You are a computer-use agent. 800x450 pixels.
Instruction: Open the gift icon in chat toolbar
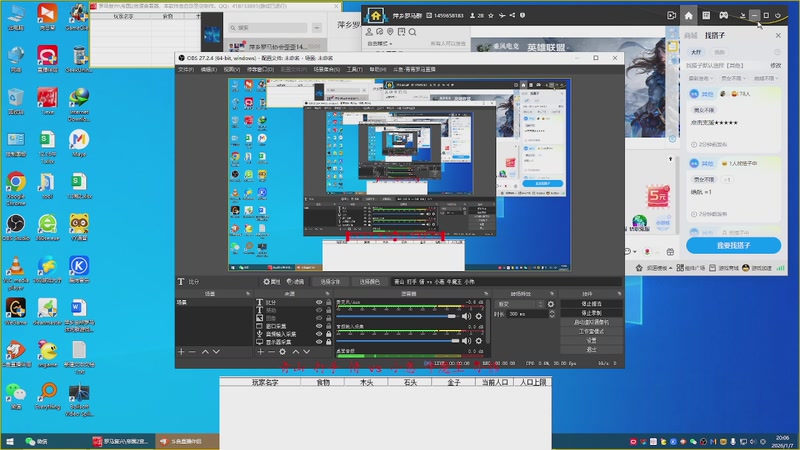tap(670, 252)
